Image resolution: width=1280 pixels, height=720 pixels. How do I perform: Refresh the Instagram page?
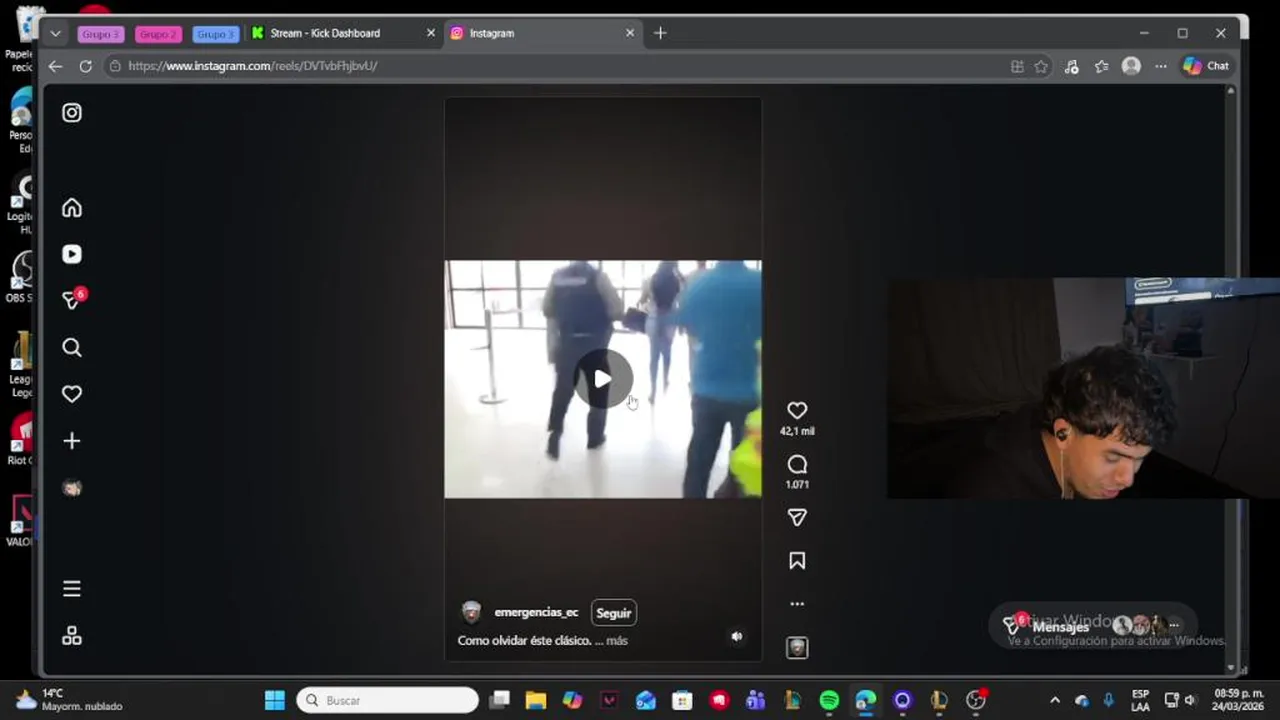(x=86, y=66)
